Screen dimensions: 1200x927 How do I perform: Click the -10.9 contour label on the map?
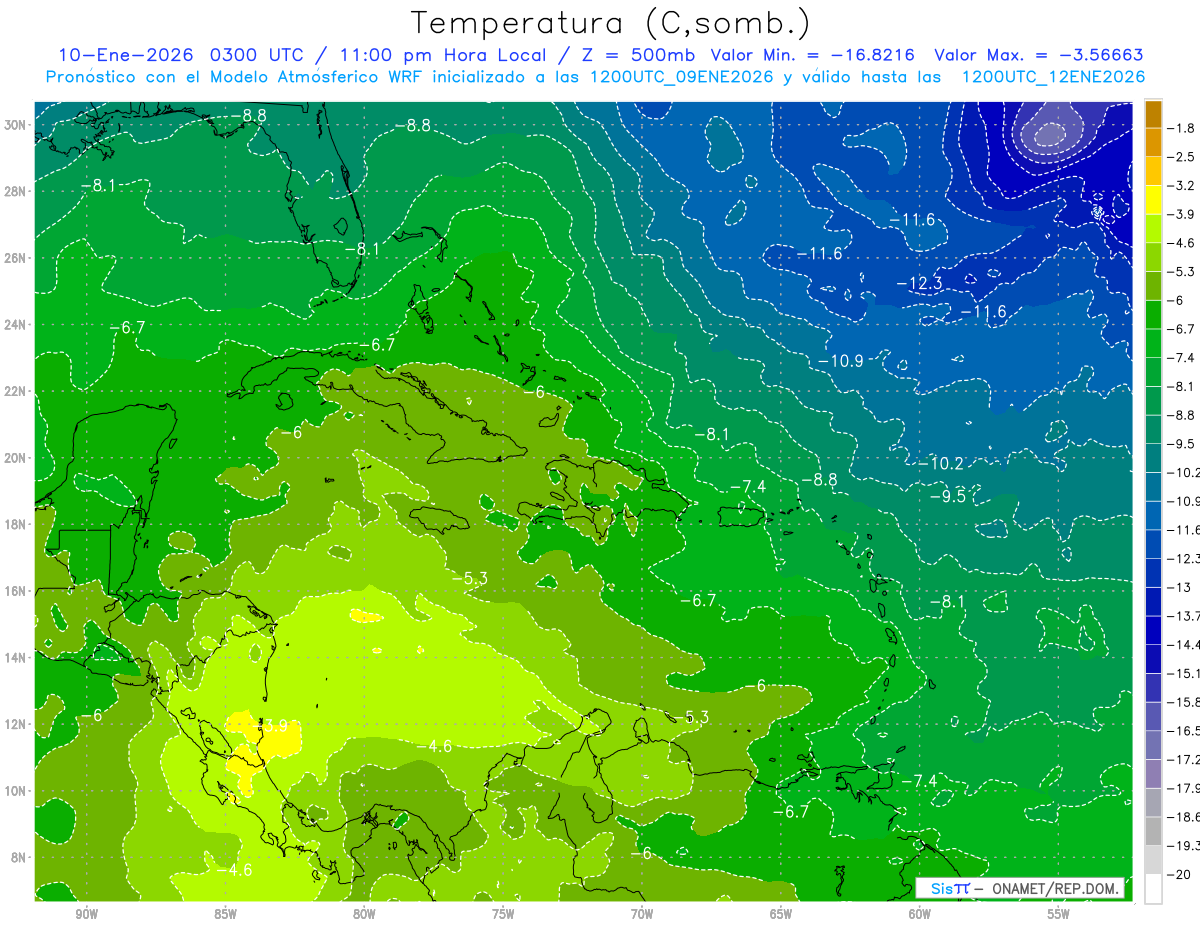(x=841, y=361)
